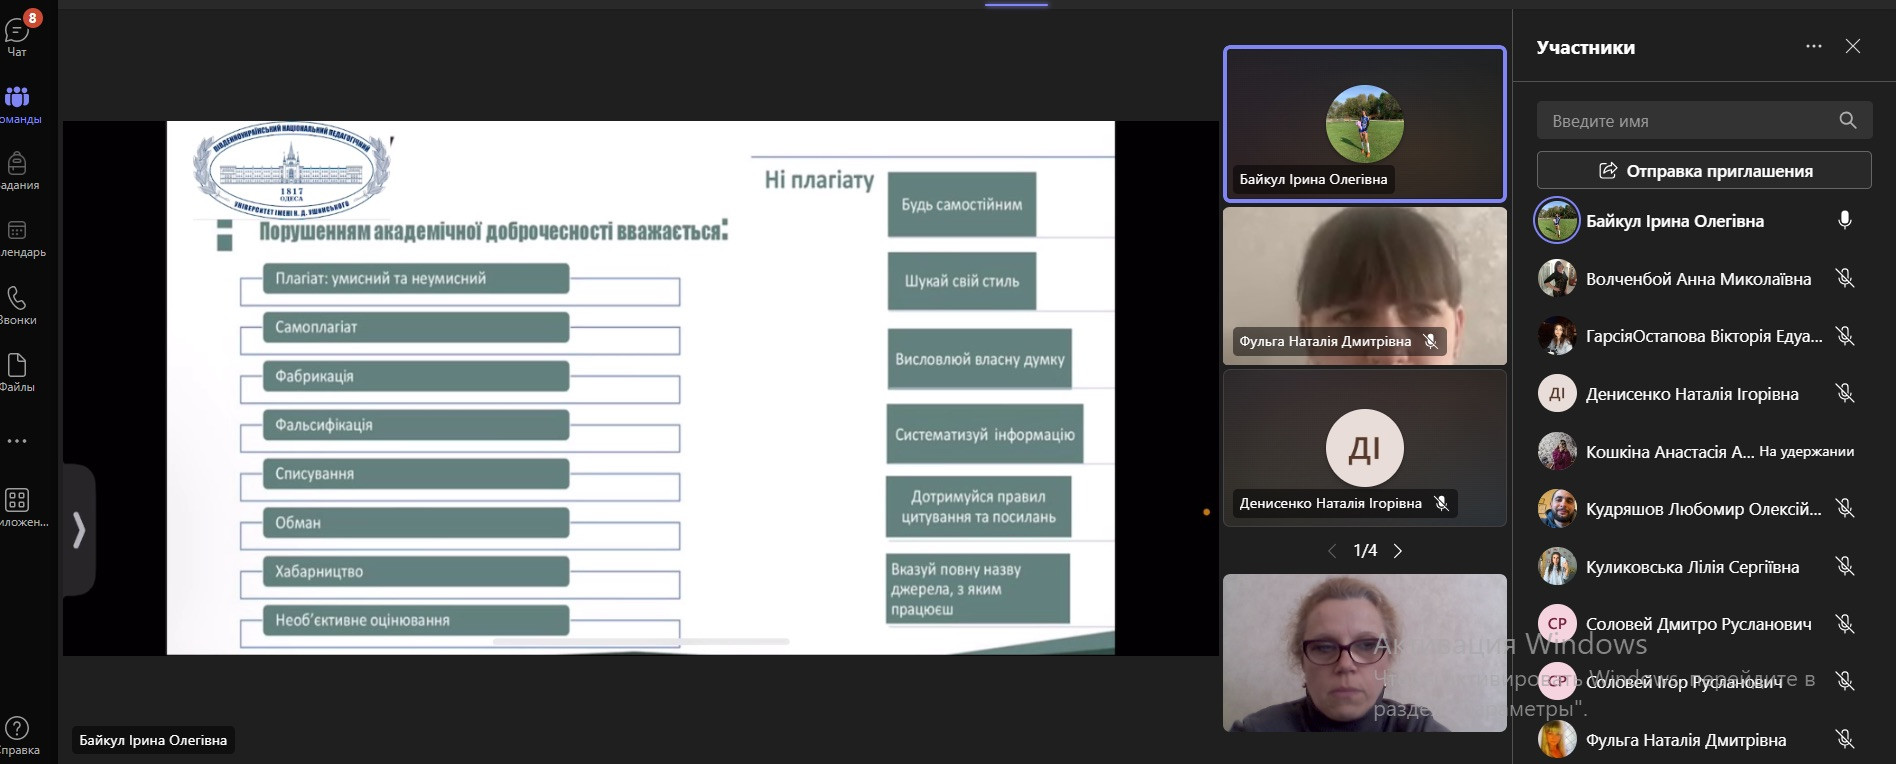Viewport: 1896px width, 764px height.
Task: Select Денисенко Наталія Ігорівна's video tile
Action: pos(1365,448)
